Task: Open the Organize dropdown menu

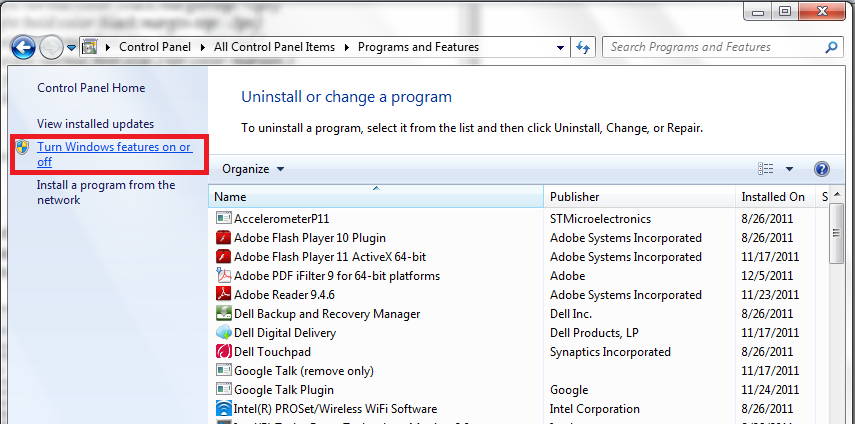Action: coord(253,169)
